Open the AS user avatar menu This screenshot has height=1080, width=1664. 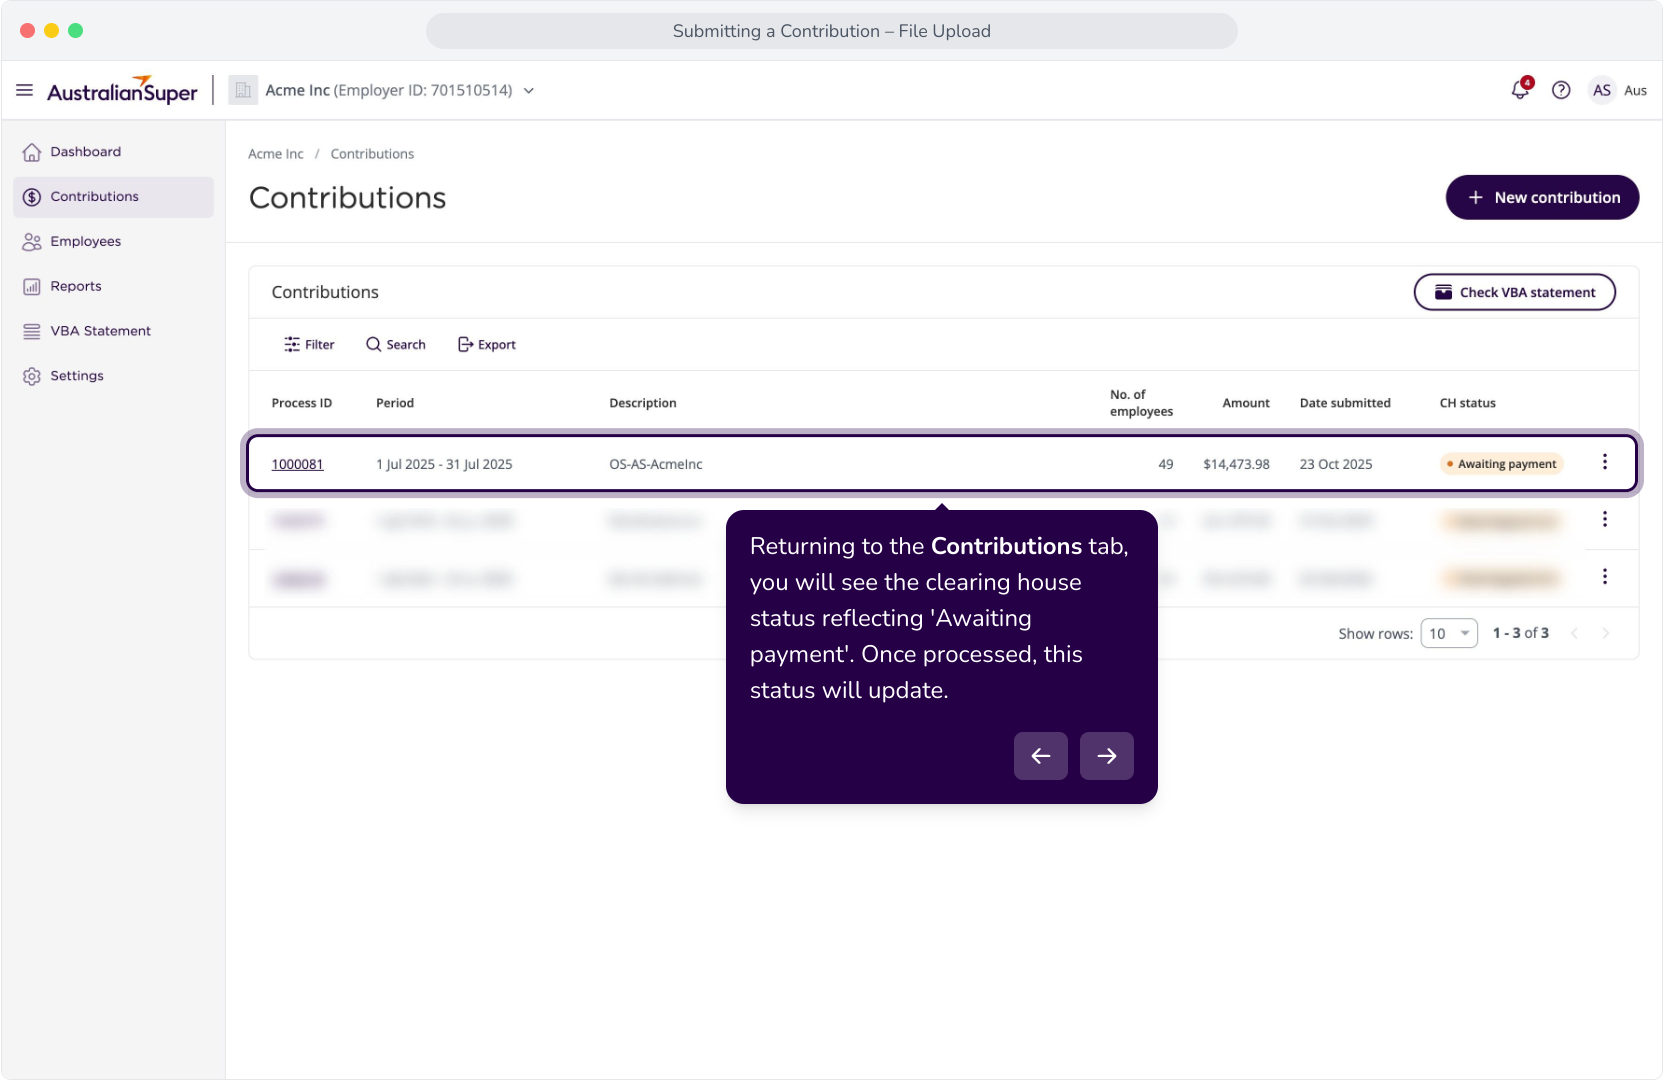point(1602,90)
